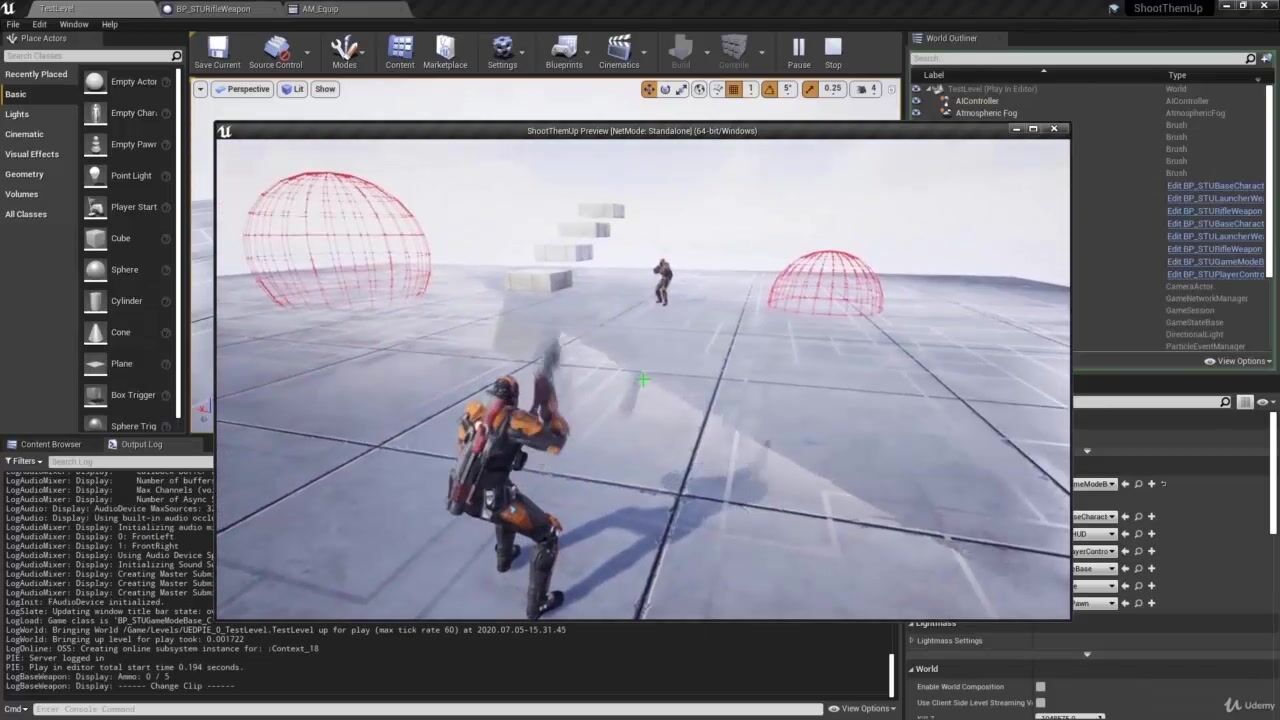The width and height of the screenshot is (1280, 720).
Task: Open the viewport options arrow dropdown
Action: coord(200,89)
